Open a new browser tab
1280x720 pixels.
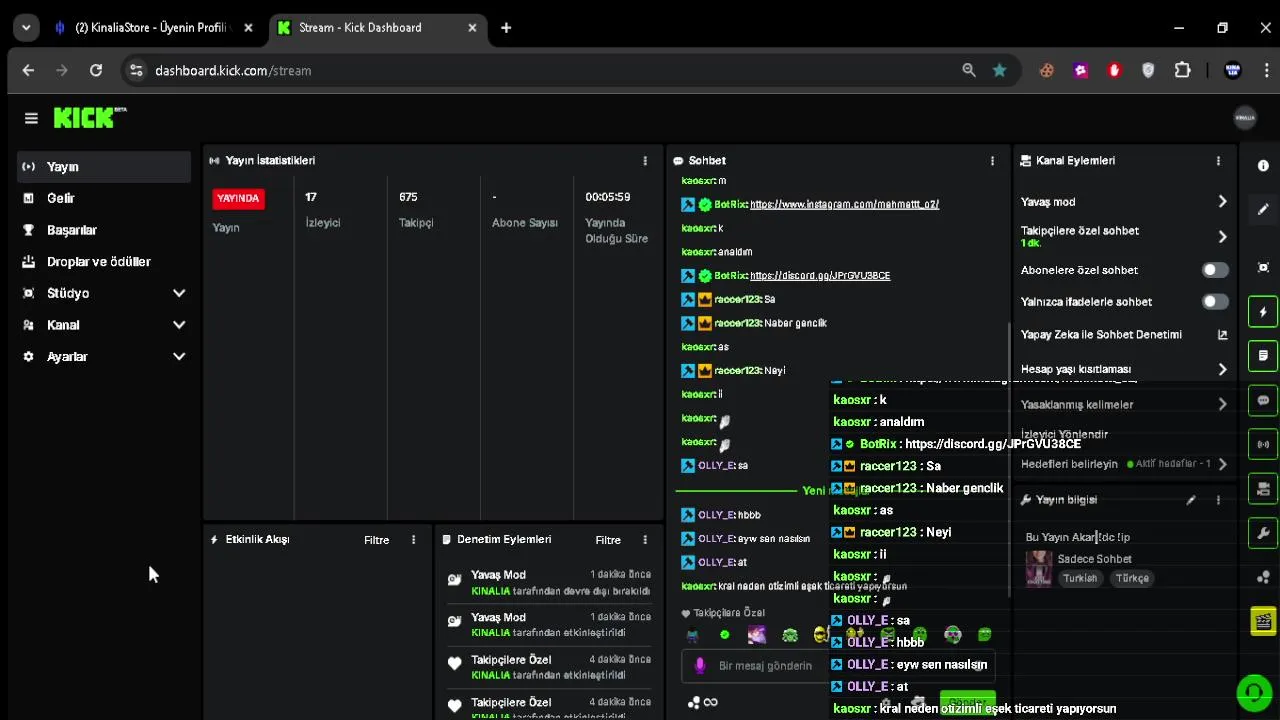[x=506, y=28]
